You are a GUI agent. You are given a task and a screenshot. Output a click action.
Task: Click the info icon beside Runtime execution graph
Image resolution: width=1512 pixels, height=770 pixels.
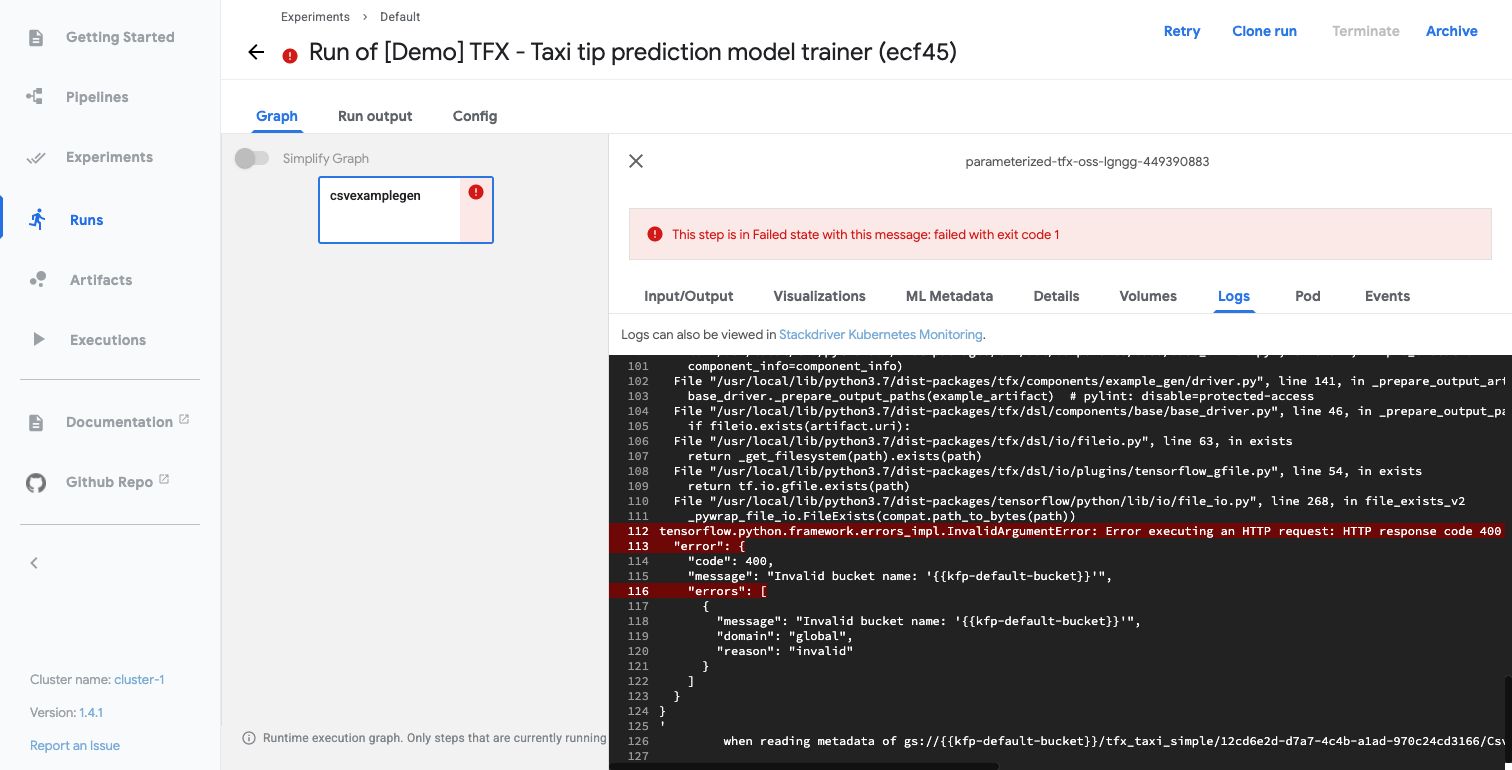[249, 738]
